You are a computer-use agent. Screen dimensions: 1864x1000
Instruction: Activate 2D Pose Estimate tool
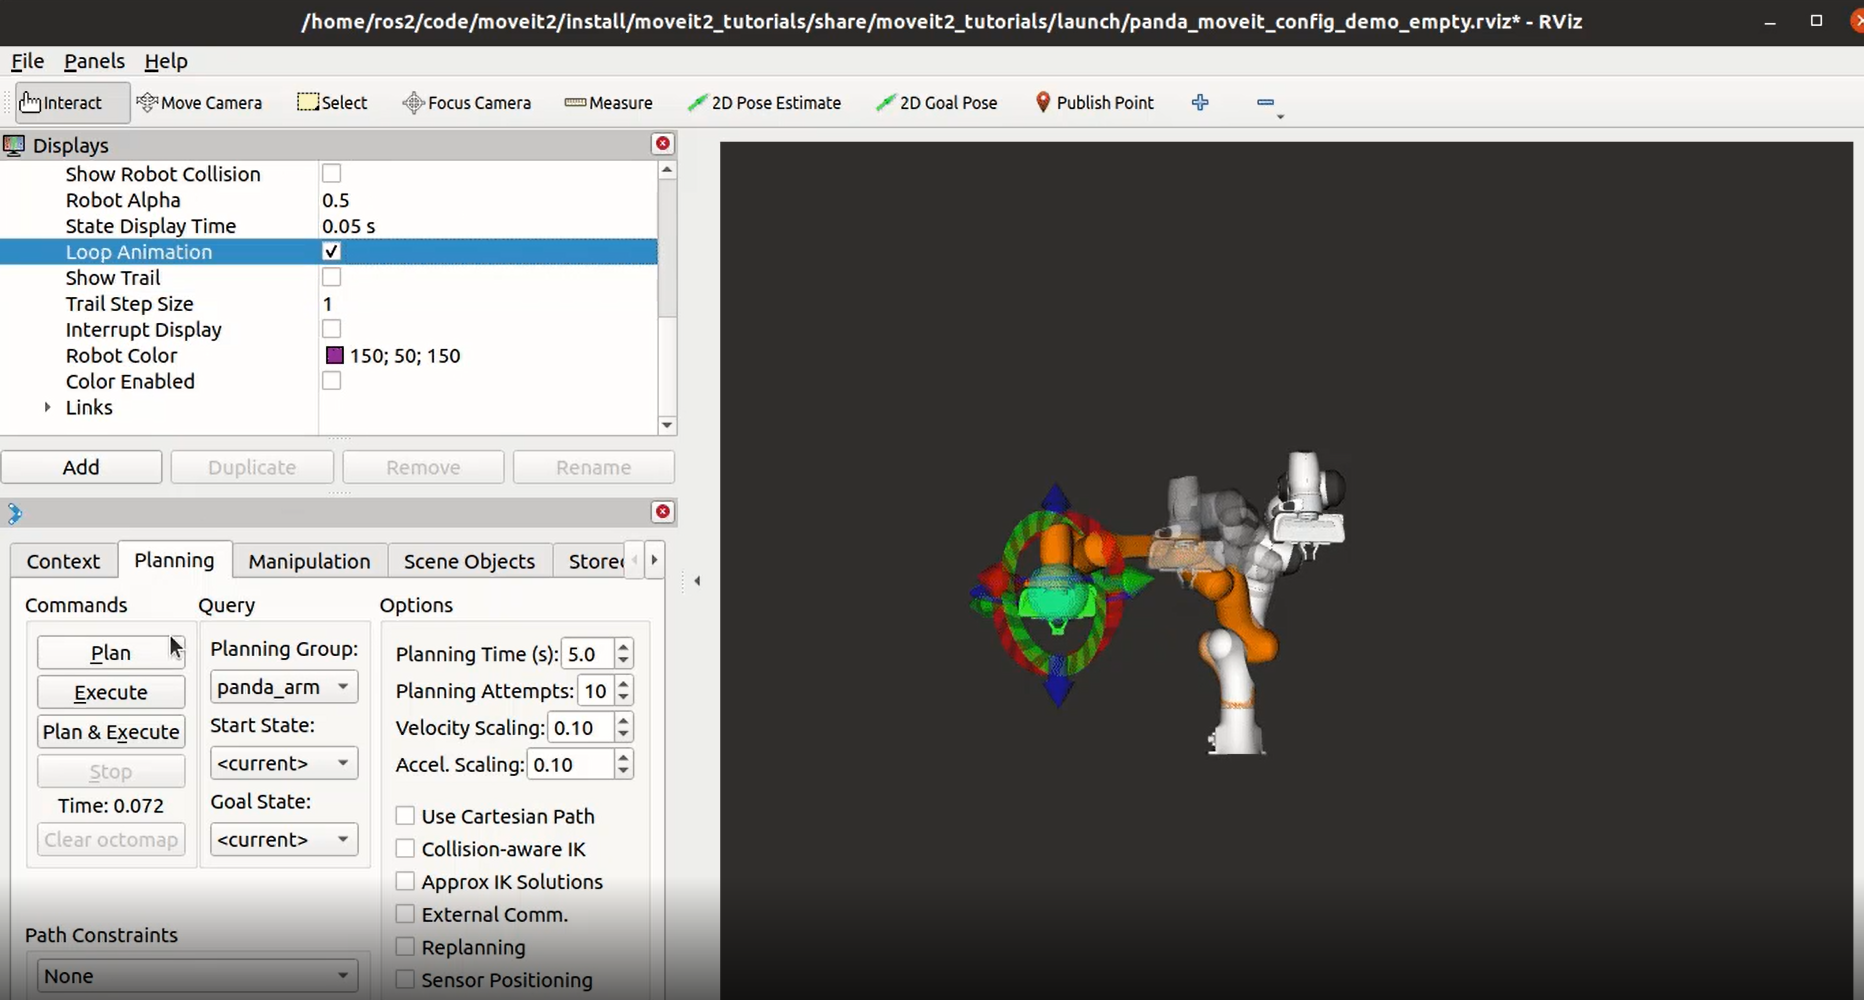[x=764, y=103]
